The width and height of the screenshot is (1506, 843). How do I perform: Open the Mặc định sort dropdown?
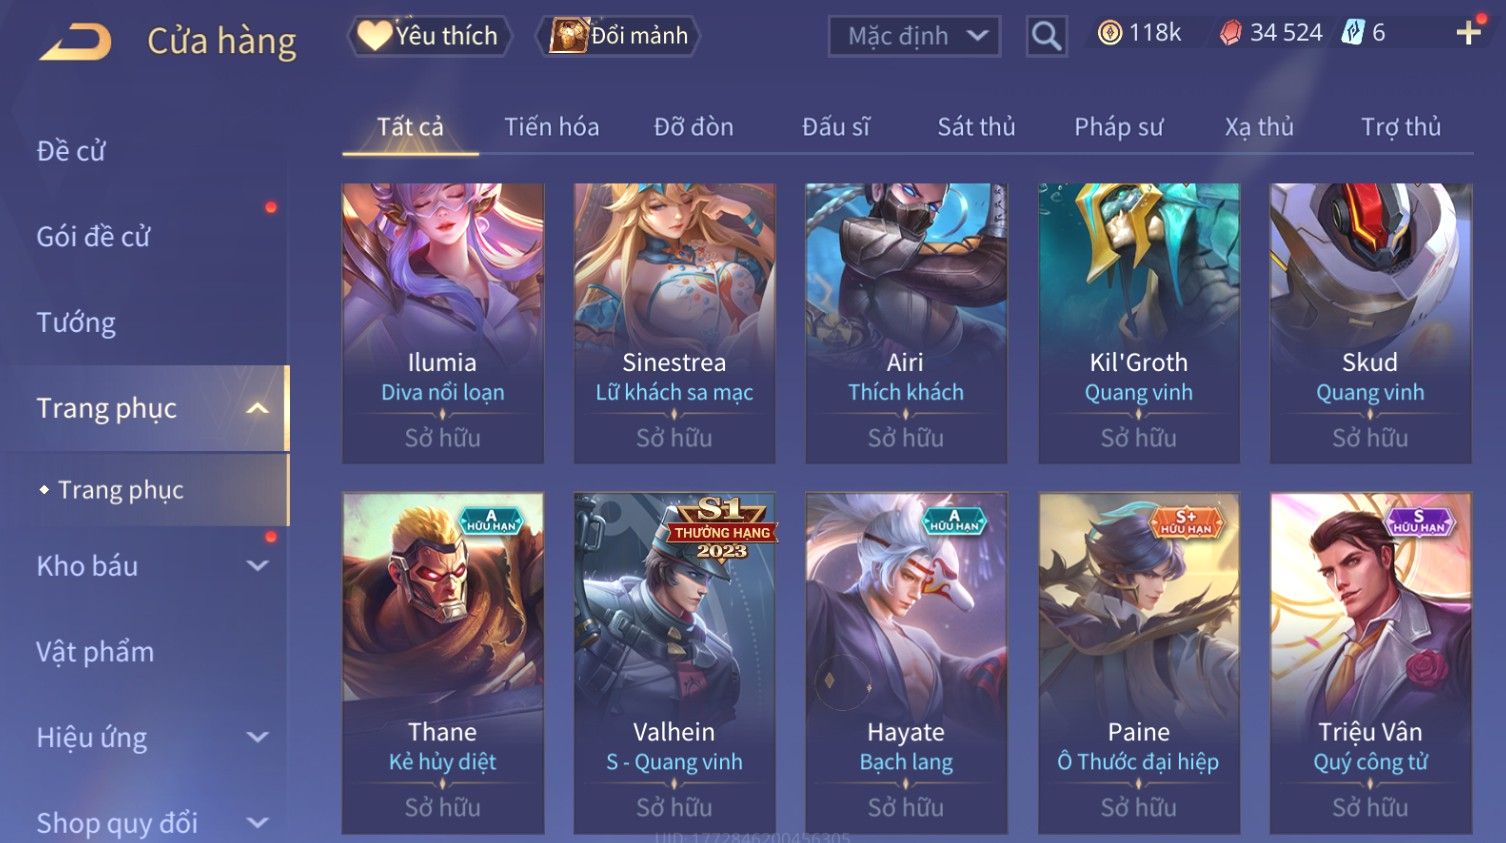click(x=914, y=37)
